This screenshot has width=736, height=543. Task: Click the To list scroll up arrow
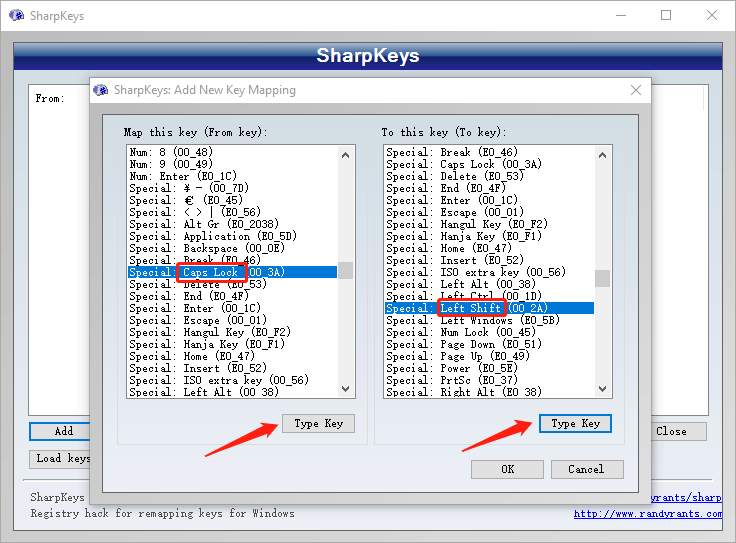tap(603, 155)
